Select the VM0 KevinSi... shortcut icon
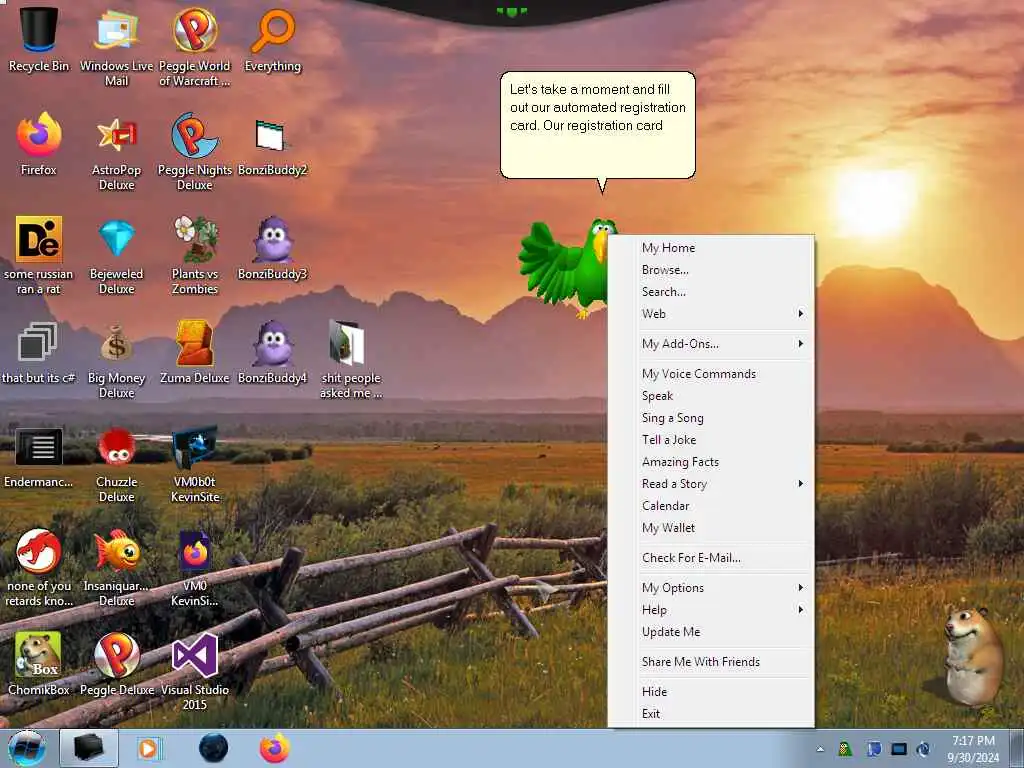This screenshot has height=768, width=1024. coord(195,568)
